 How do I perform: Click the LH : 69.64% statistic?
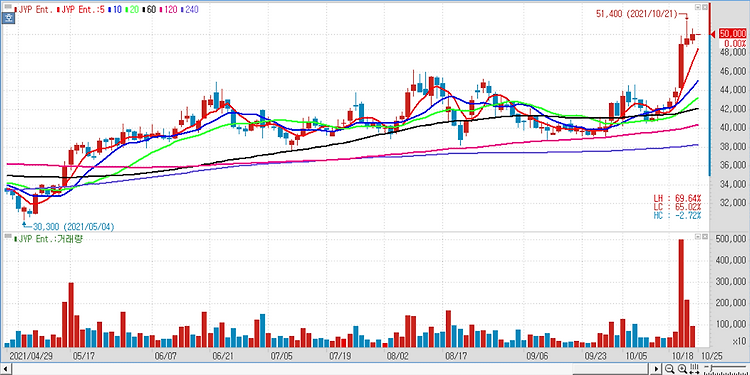677,198
